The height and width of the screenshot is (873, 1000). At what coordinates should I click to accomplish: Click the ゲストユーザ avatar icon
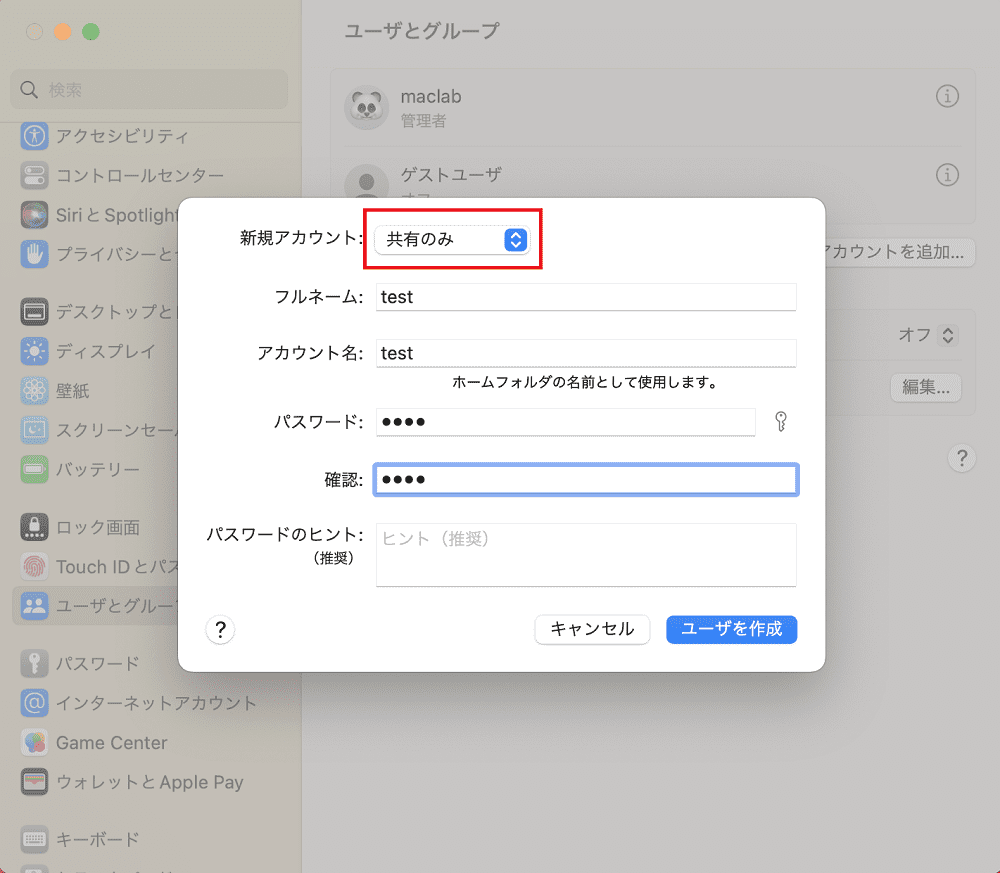[x=367, y=182]
